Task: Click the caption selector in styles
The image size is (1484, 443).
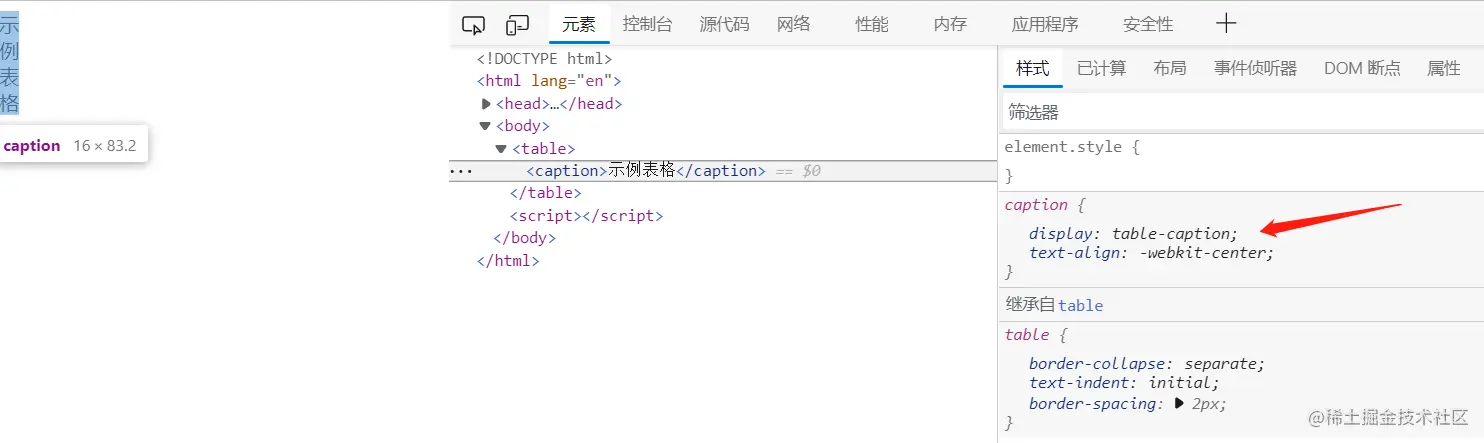Action: [x=1036, y=205]
